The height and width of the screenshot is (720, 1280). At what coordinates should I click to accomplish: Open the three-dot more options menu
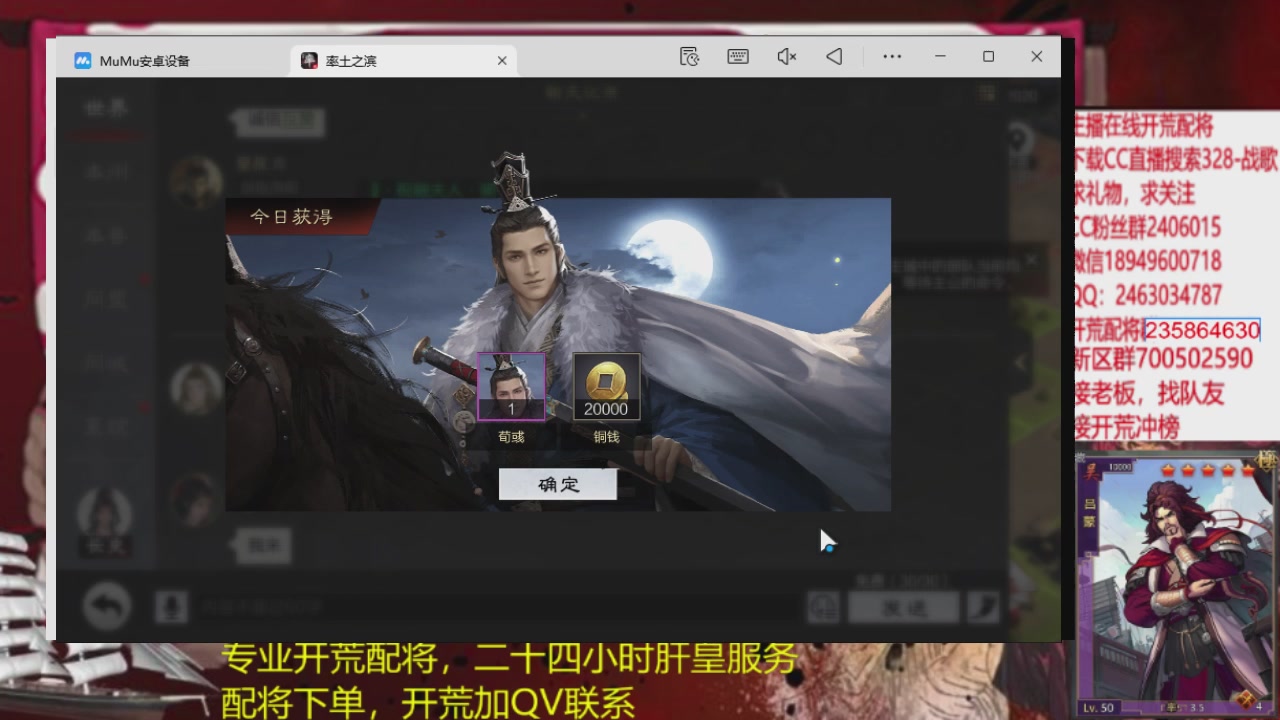(892, 57)
